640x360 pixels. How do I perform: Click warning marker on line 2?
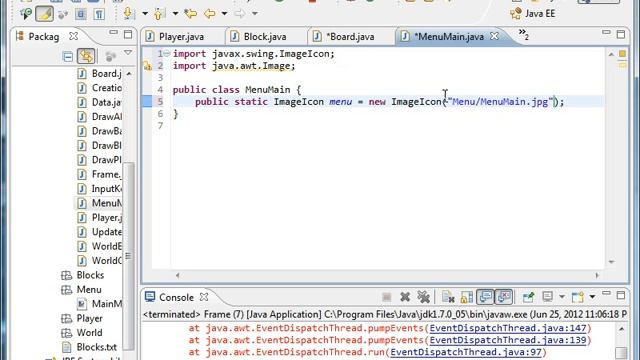pyautogui.click(x=147, y=66)
